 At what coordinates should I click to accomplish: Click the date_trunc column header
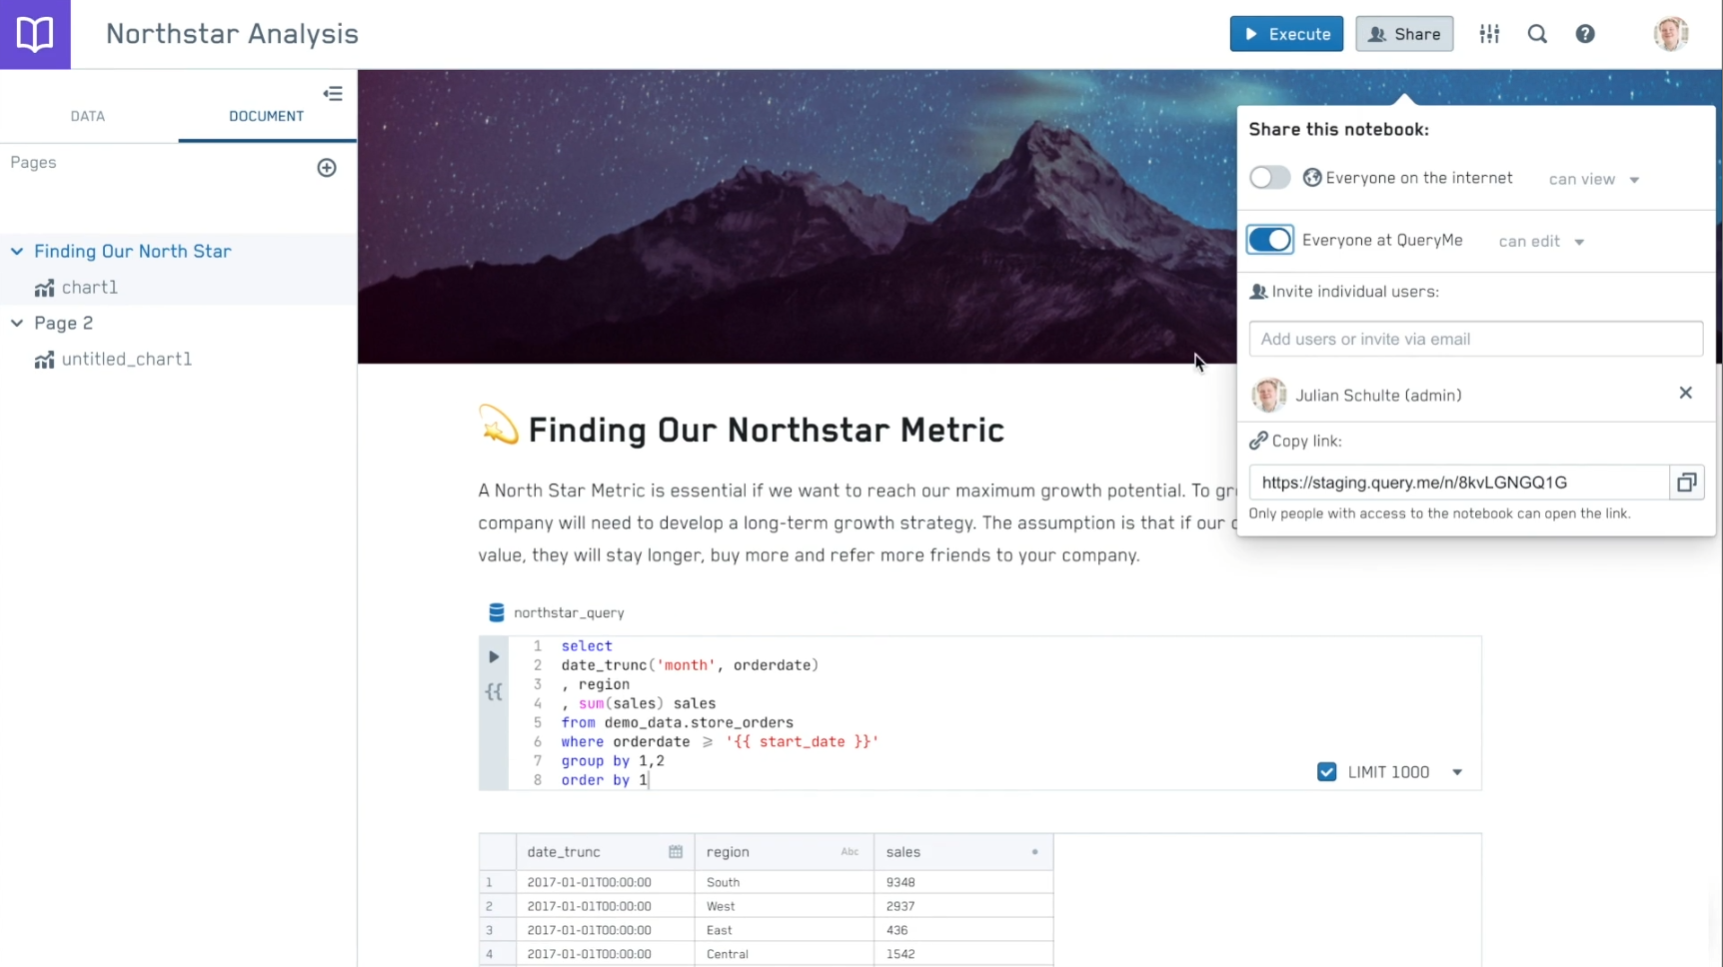[x=605, y=852]
